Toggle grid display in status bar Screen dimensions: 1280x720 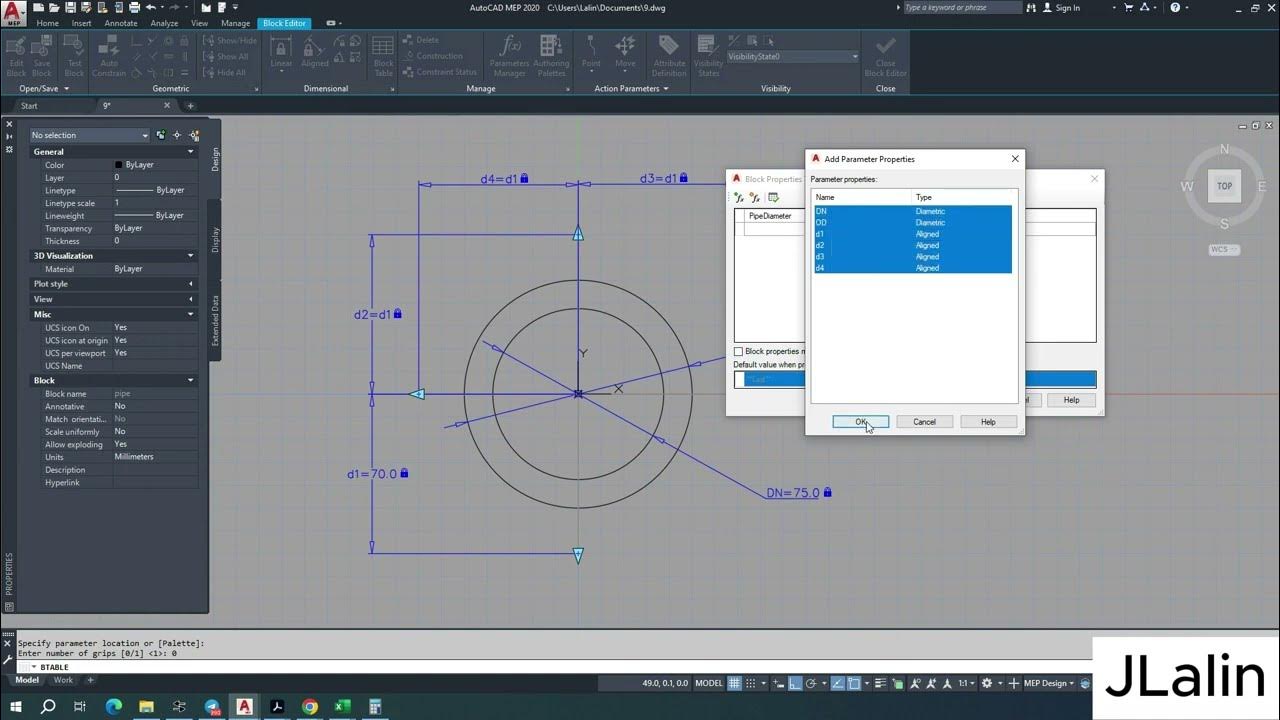(735, 683)
